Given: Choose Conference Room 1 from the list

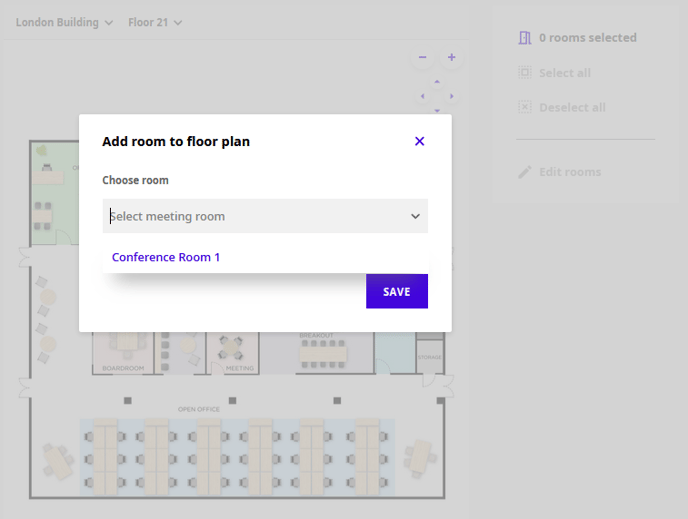Looking at the screenshot, I should coord(166,257).
